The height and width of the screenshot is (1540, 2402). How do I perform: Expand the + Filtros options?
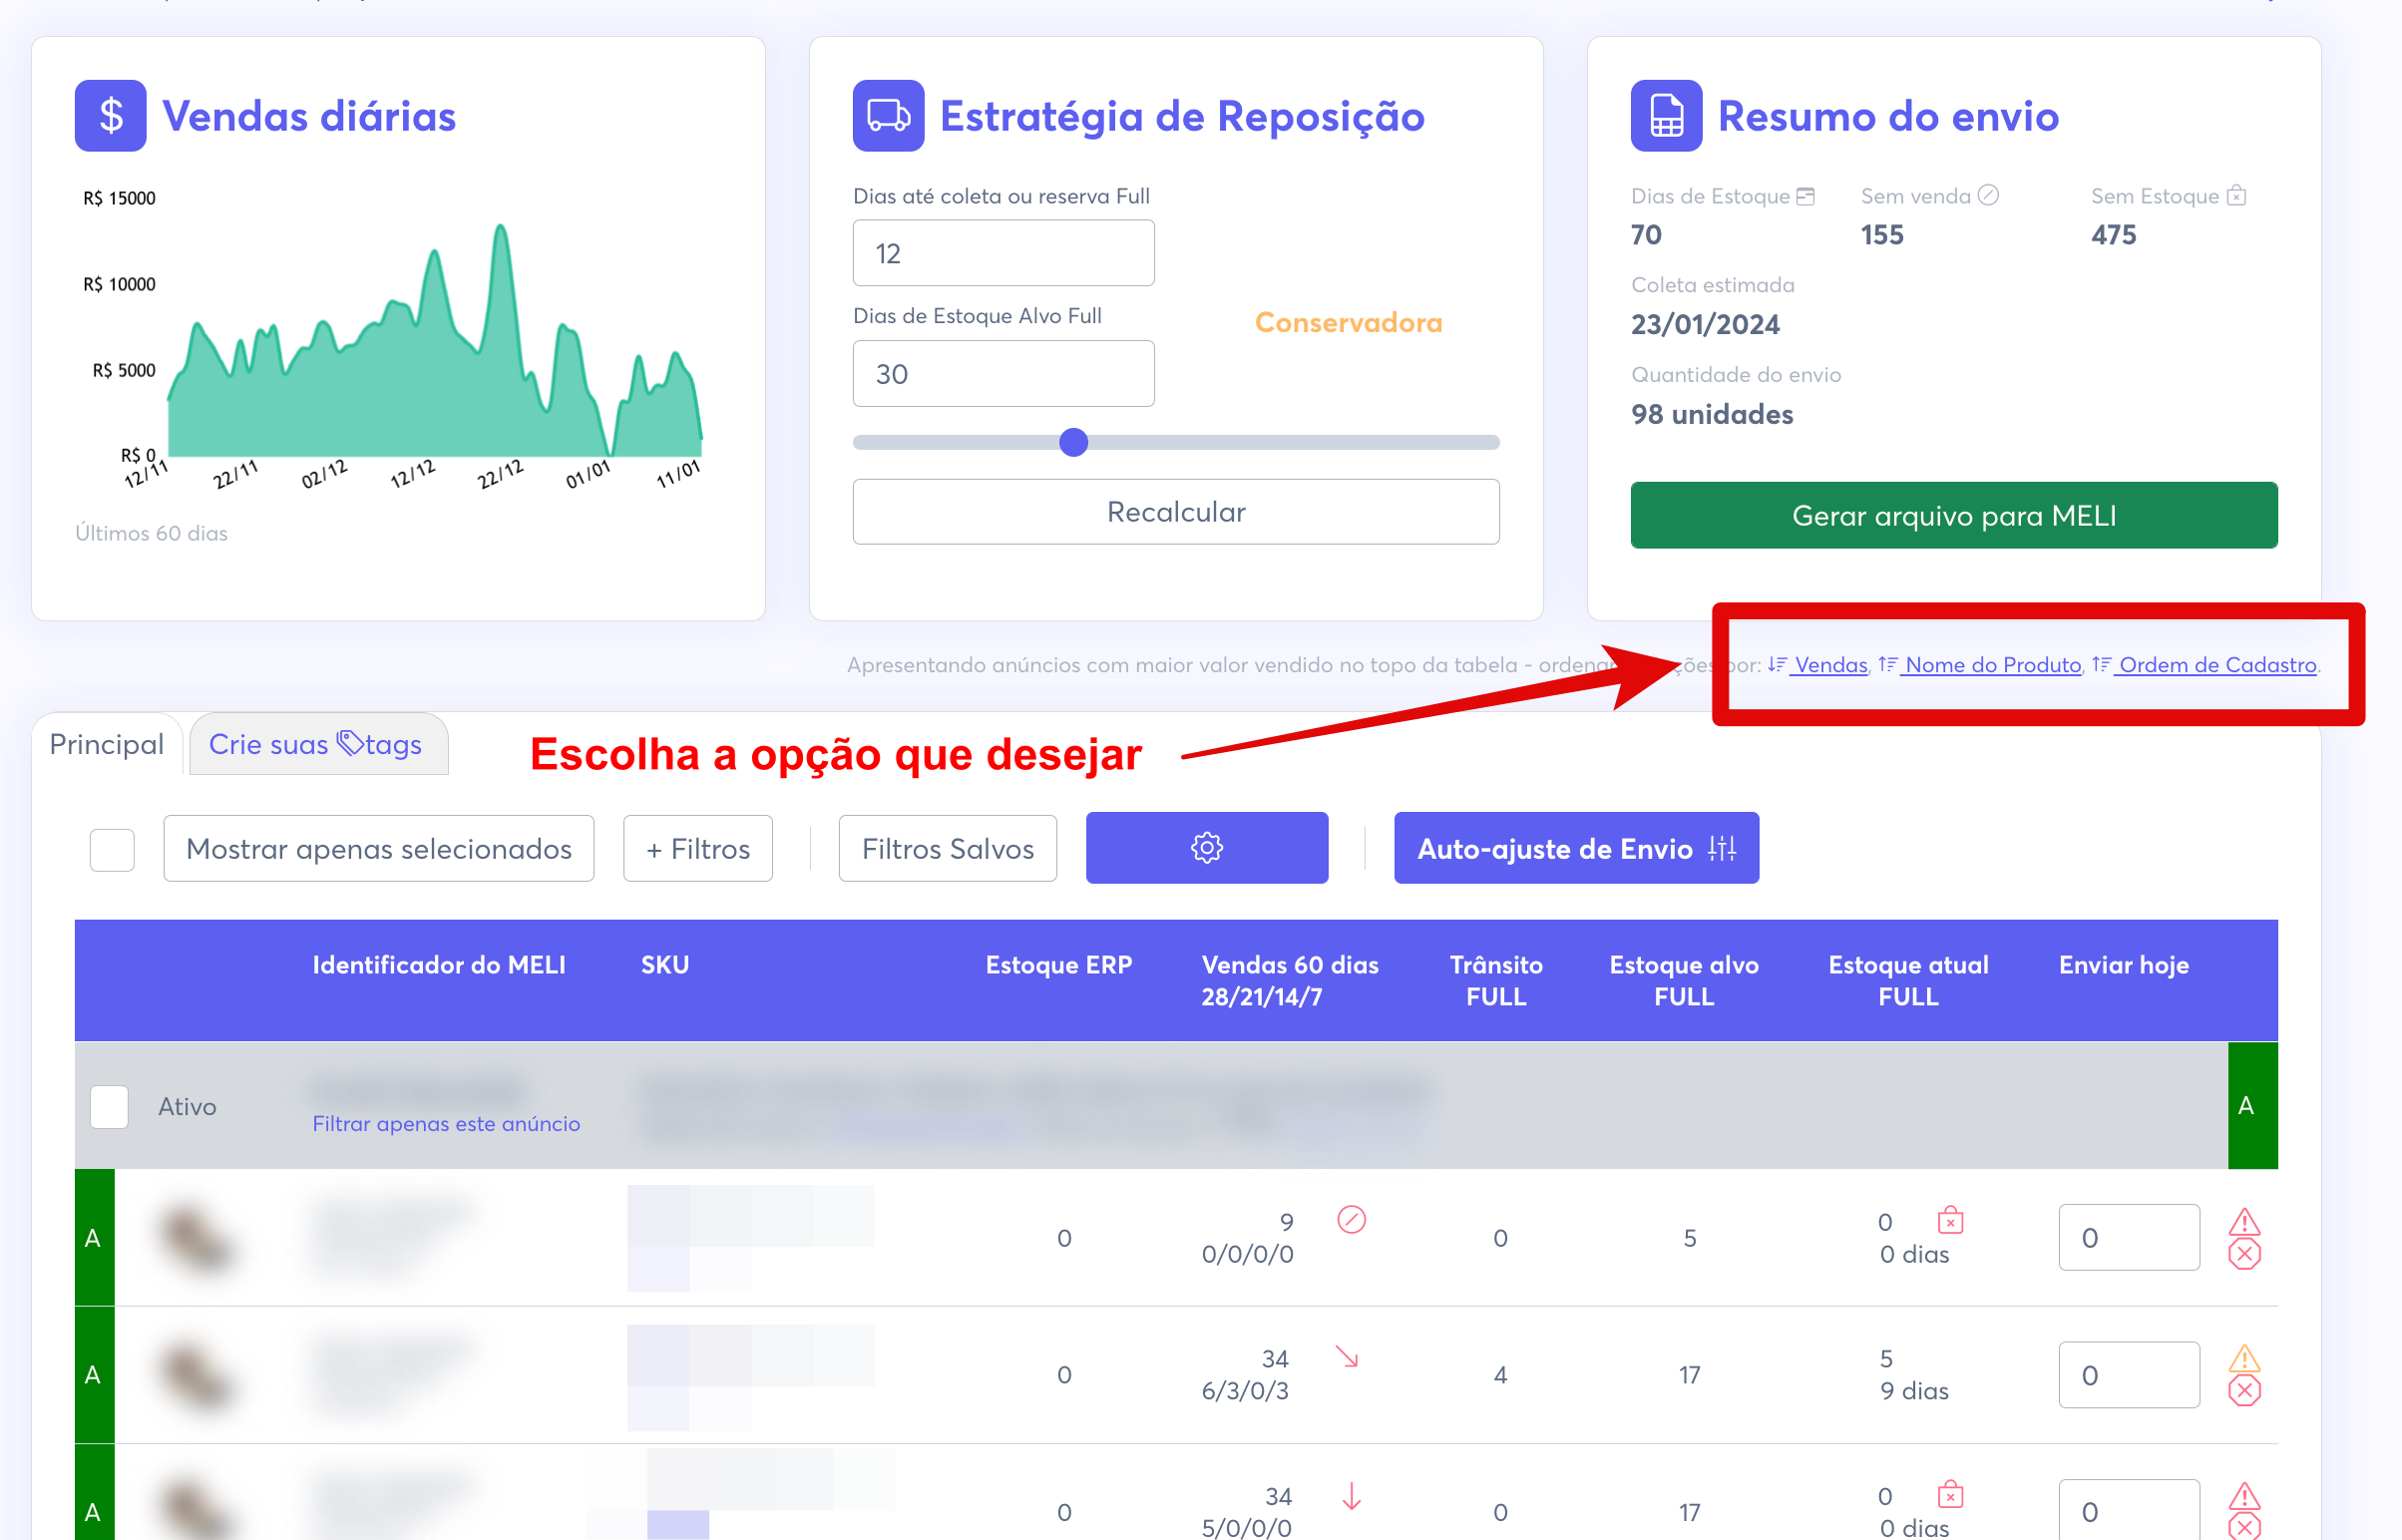[x=697, y=849]
